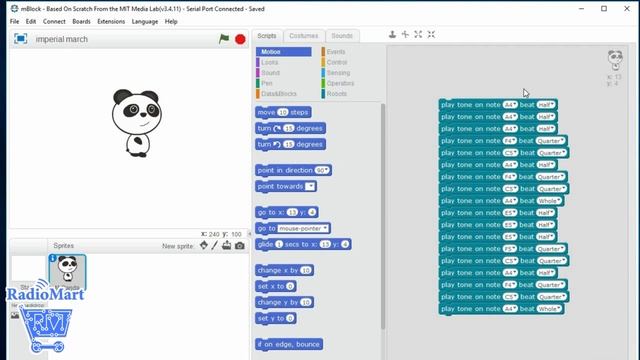
Task: Upload sprite from file icon
Action: coord(227,245)
